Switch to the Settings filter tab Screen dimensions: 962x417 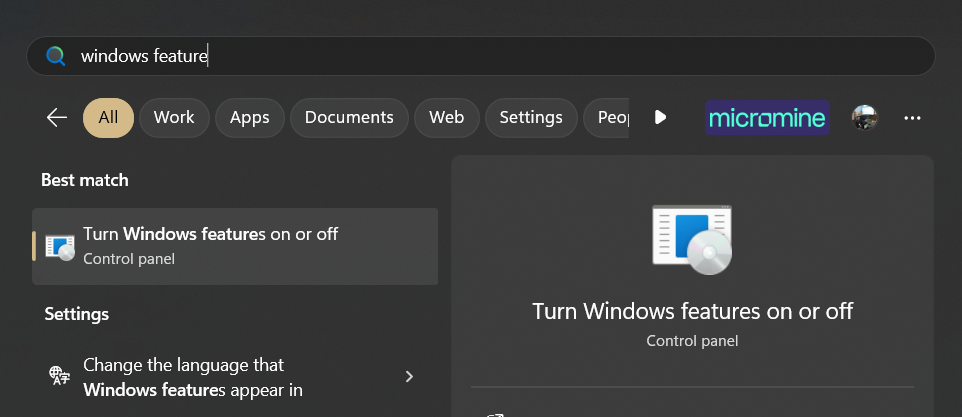click(x=530, y=117)
